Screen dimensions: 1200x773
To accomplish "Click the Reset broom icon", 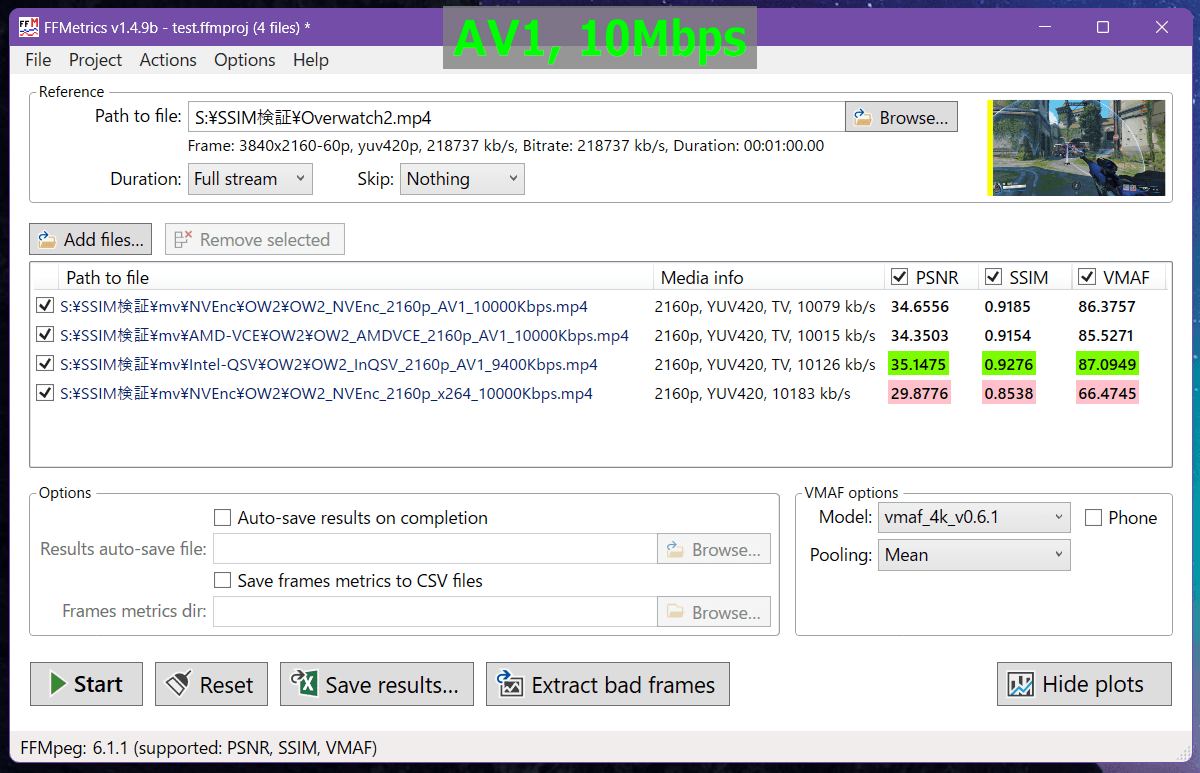I will 180,685.
